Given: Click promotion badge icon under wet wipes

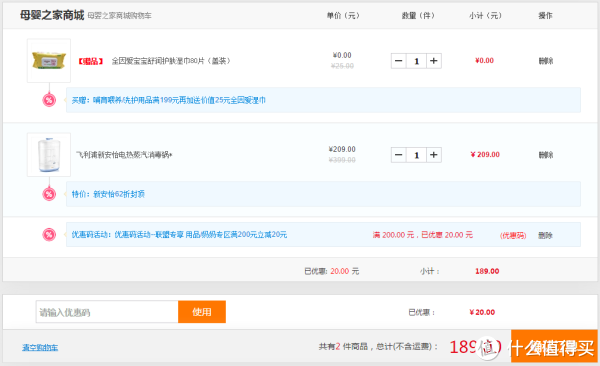Looking at the screenshot, I should pyautogui.click(x=49, y=100).
